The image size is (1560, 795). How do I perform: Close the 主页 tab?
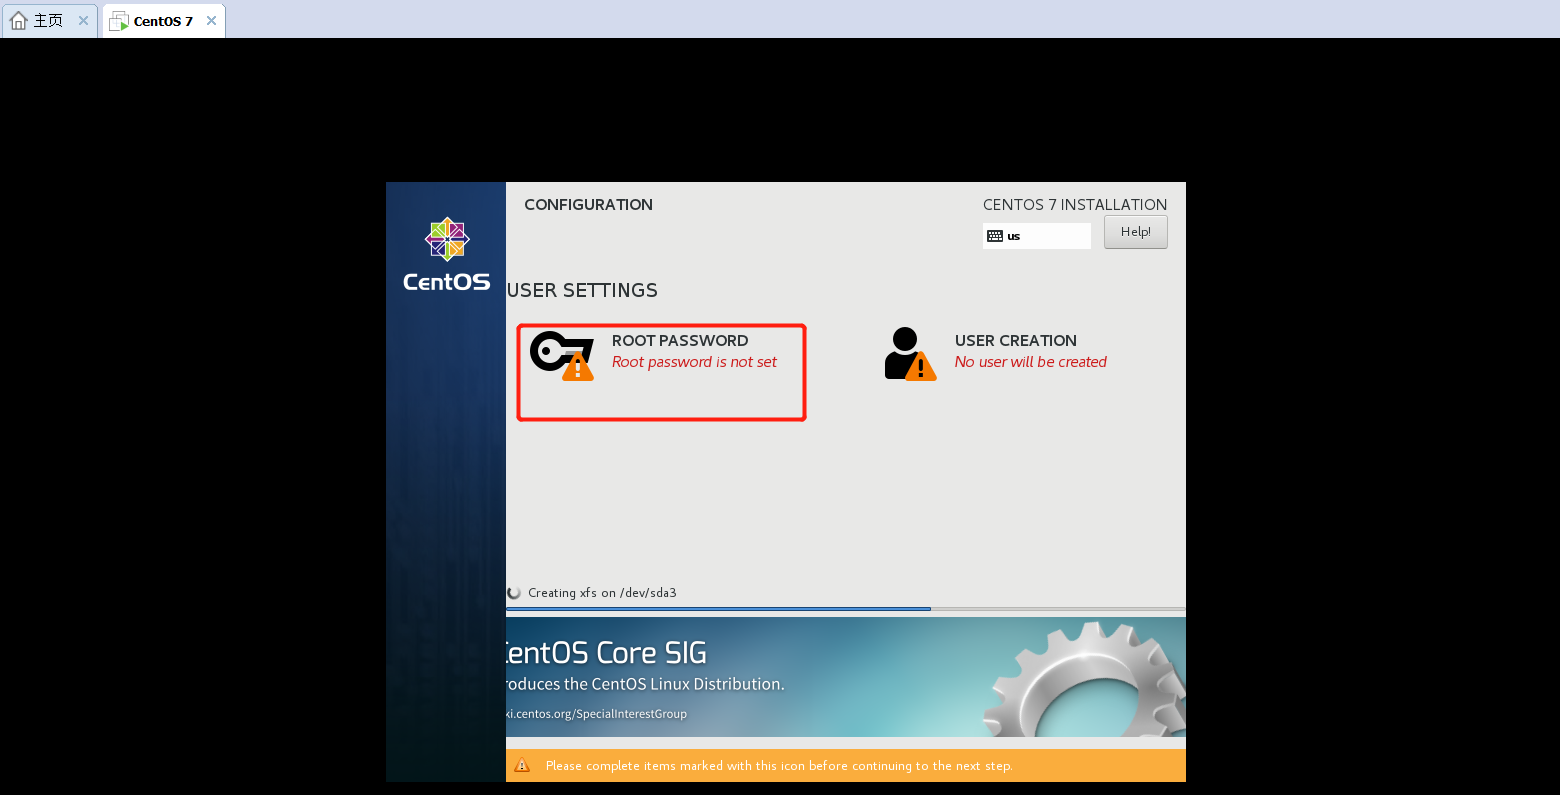[x=83, y=20]
